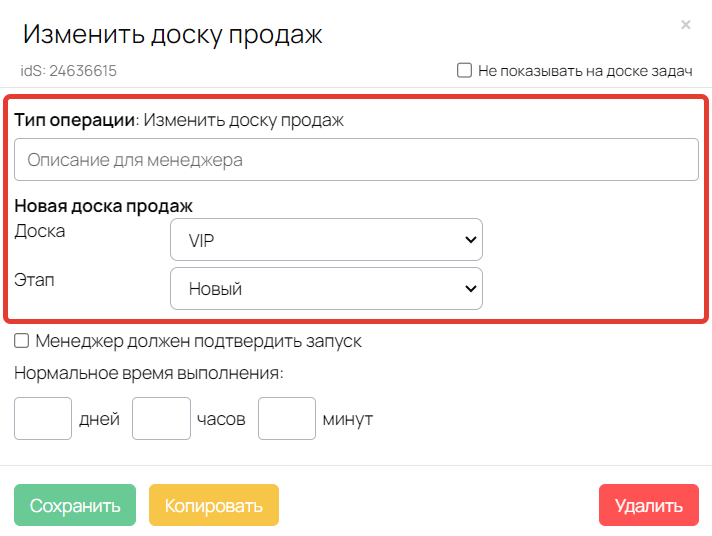Focus the Описание для менеджера field
The height and width of the screenshot is (536, 712).
click(356, 159)
